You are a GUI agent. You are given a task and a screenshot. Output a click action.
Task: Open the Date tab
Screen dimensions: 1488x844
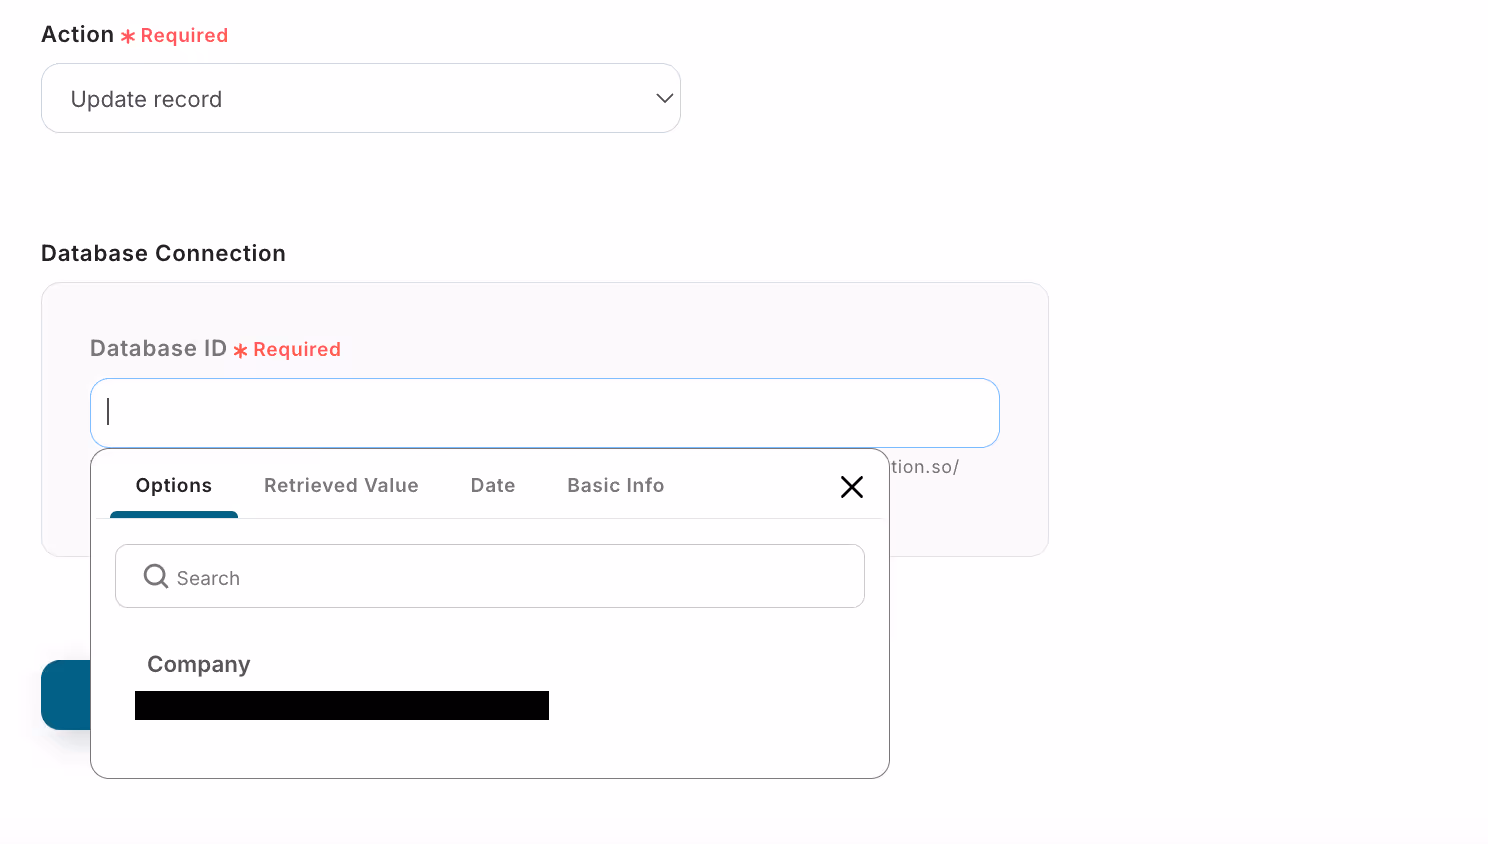(493, 486)
